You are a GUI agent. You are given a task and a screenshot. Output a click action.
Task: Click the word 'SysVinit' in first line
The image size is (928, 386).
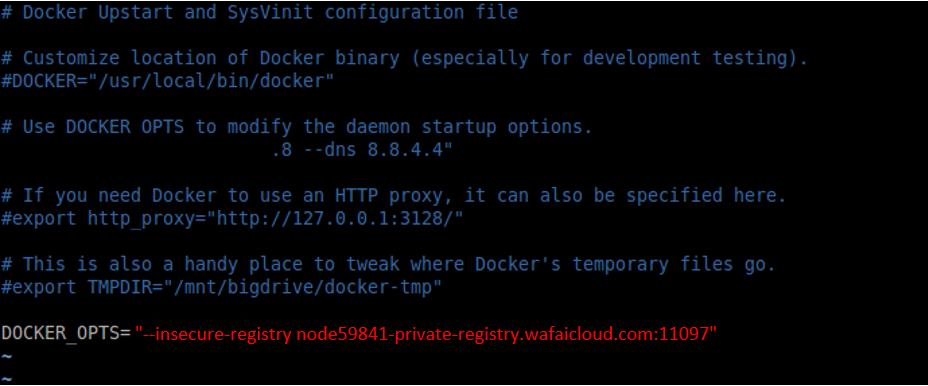270,12
